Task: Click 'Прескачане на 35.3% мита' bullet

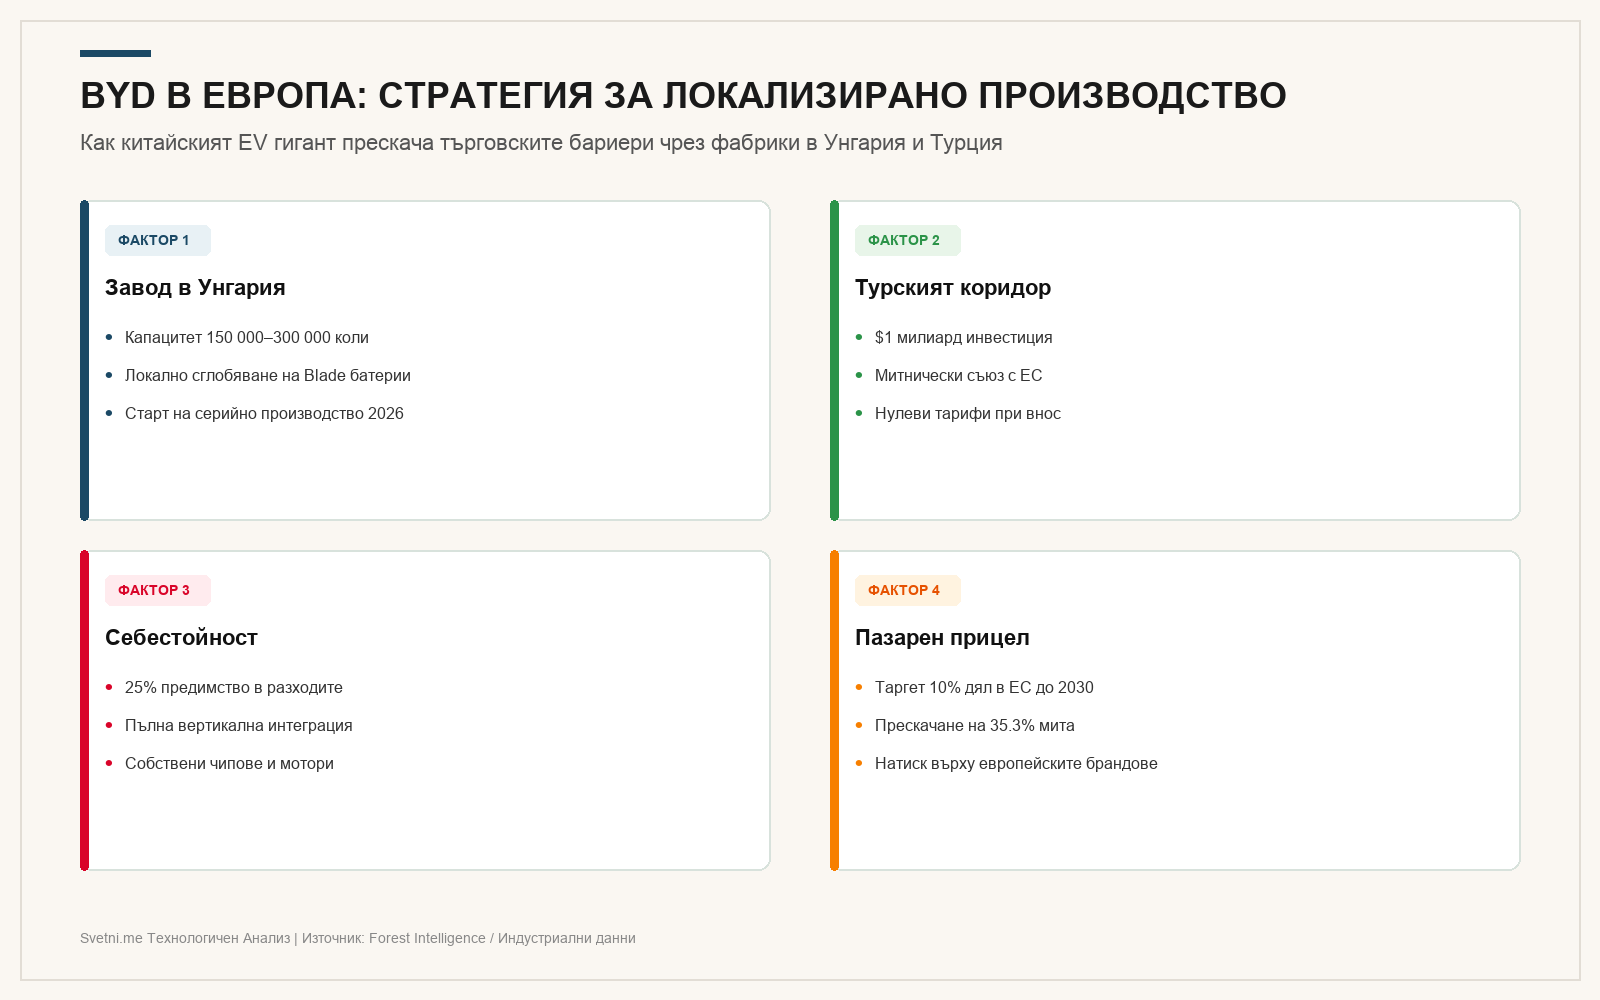Action: 975,726
